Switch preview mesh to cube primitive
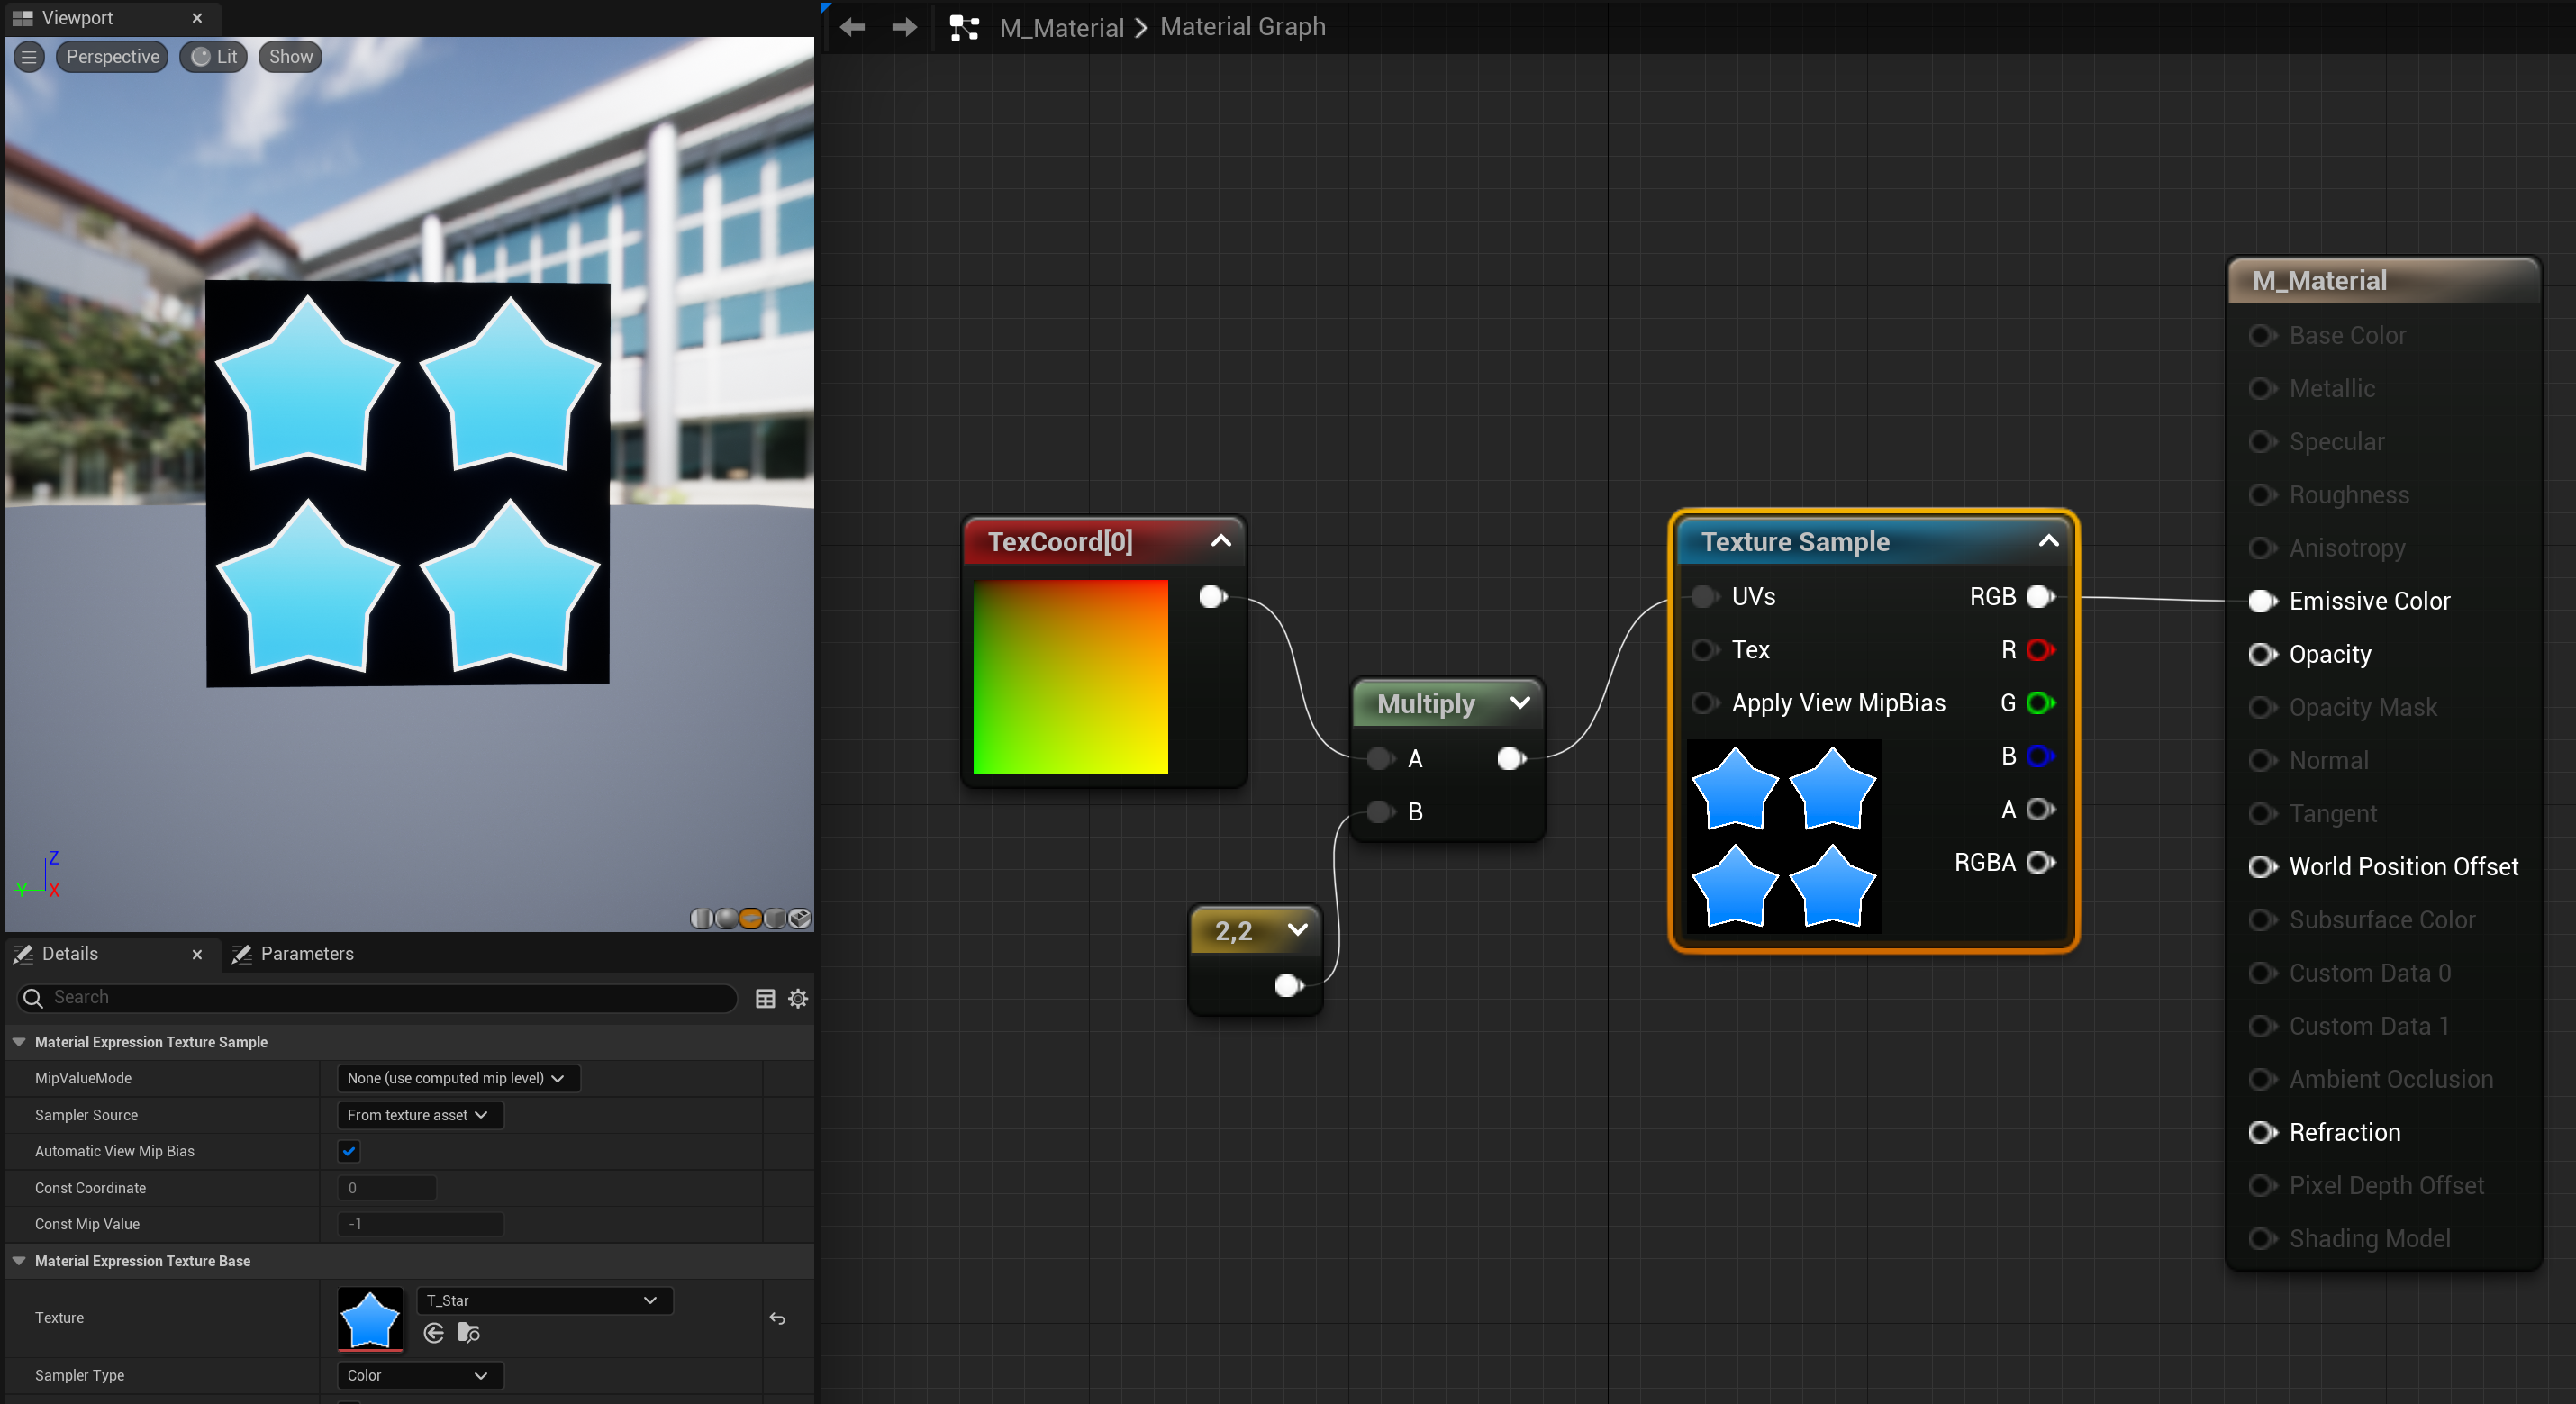2576x1404 pixels. (x=775, y=918)
